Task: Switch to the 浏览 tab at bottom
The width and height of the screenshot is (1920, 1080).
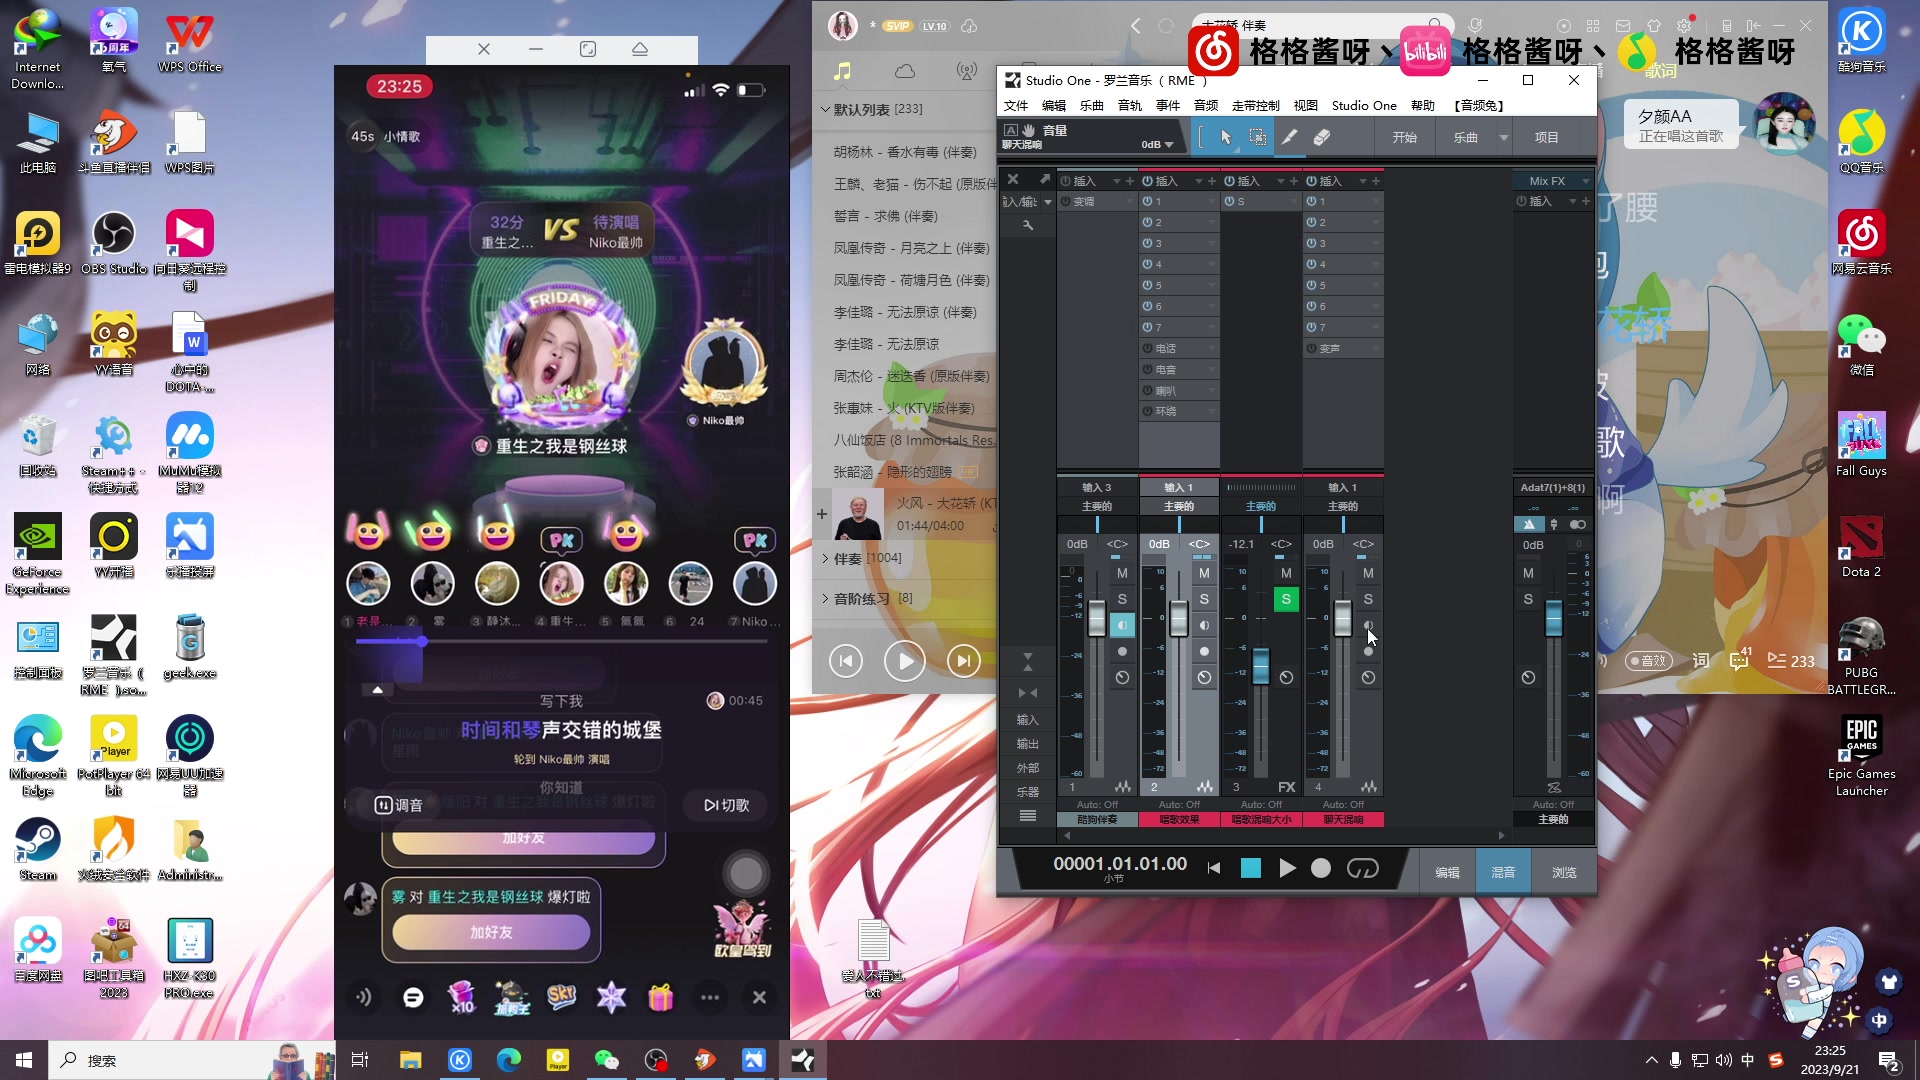Action: coord(1564,872)
